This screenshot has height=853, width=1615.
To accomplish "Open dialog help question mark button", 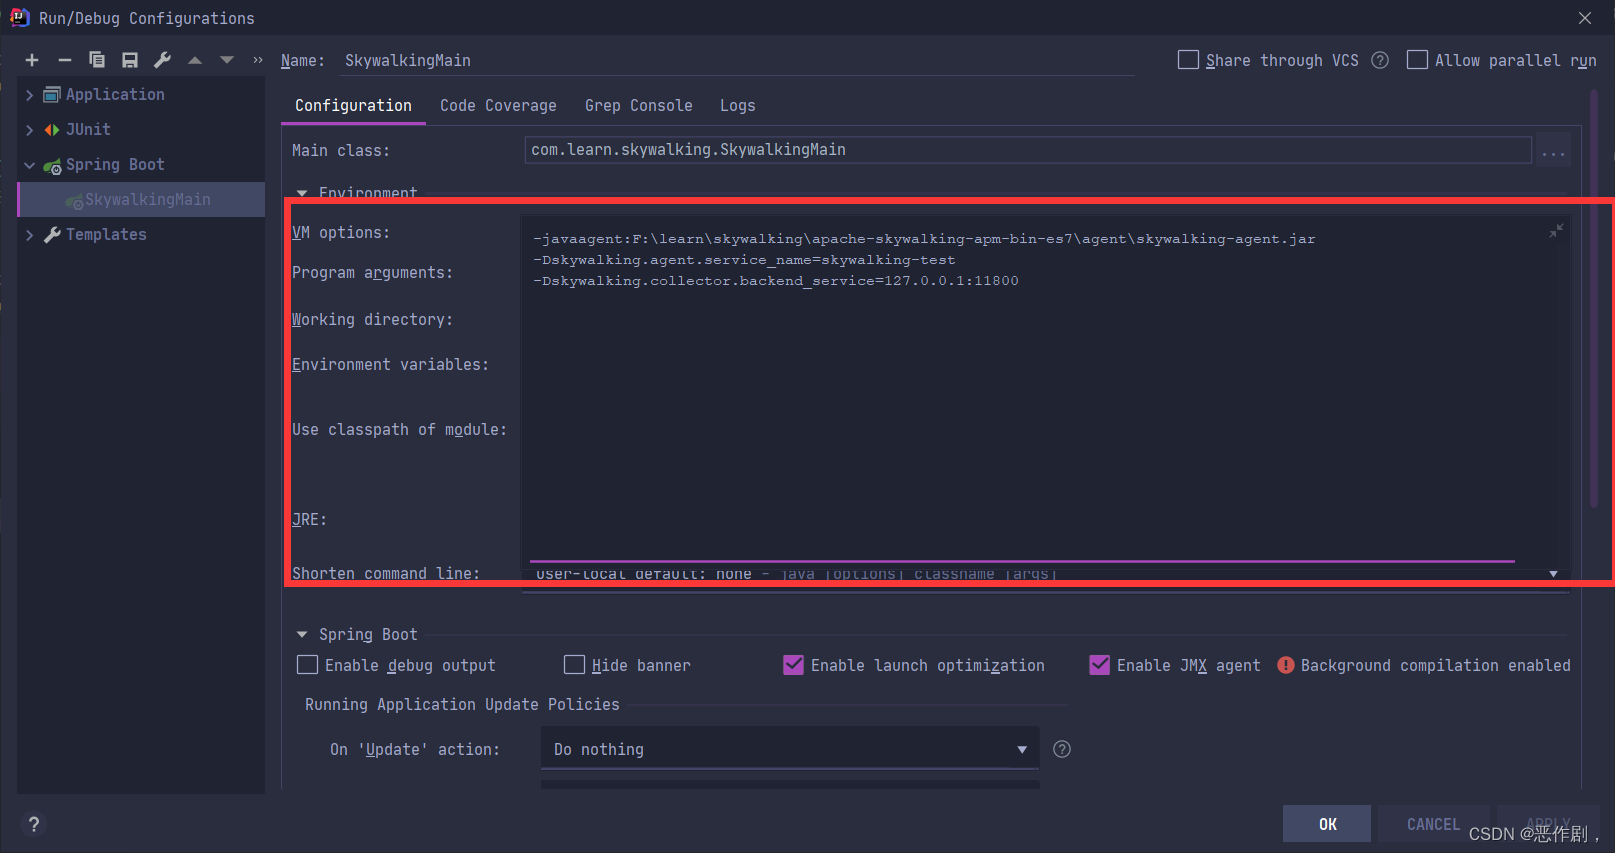I will pos(34,824).
